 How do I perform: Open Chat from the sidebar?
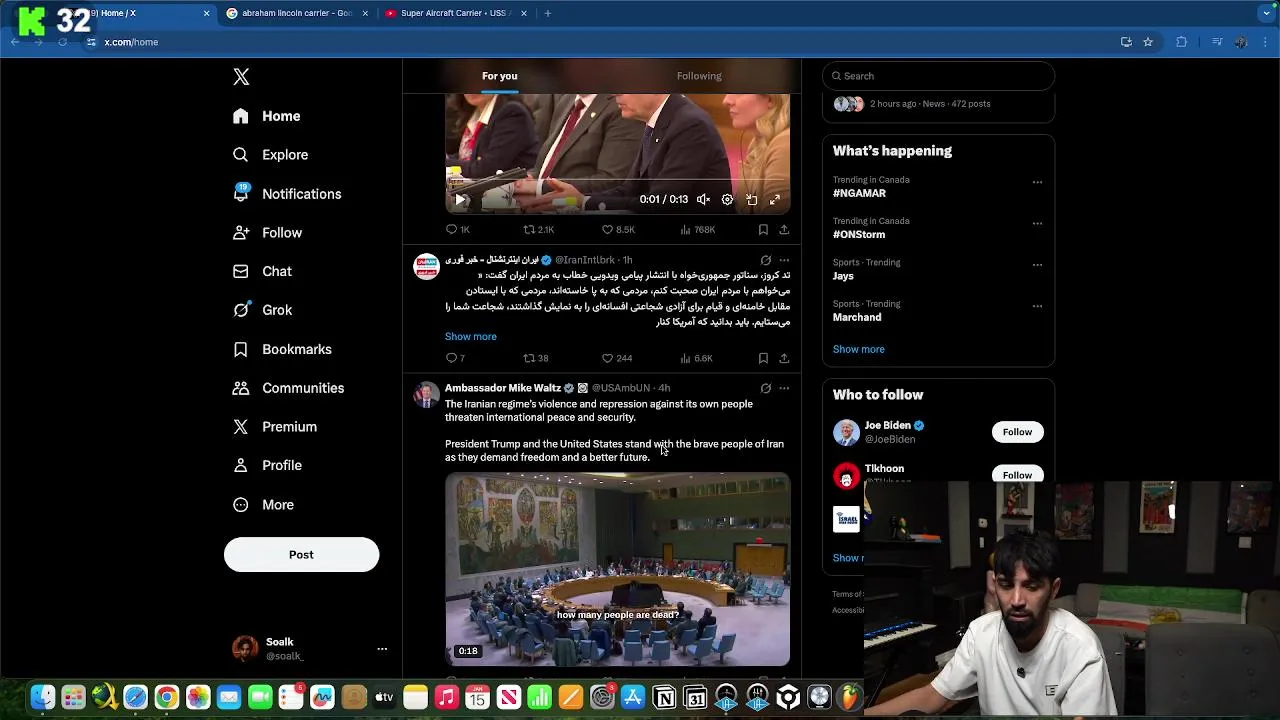tap(262, 272)
